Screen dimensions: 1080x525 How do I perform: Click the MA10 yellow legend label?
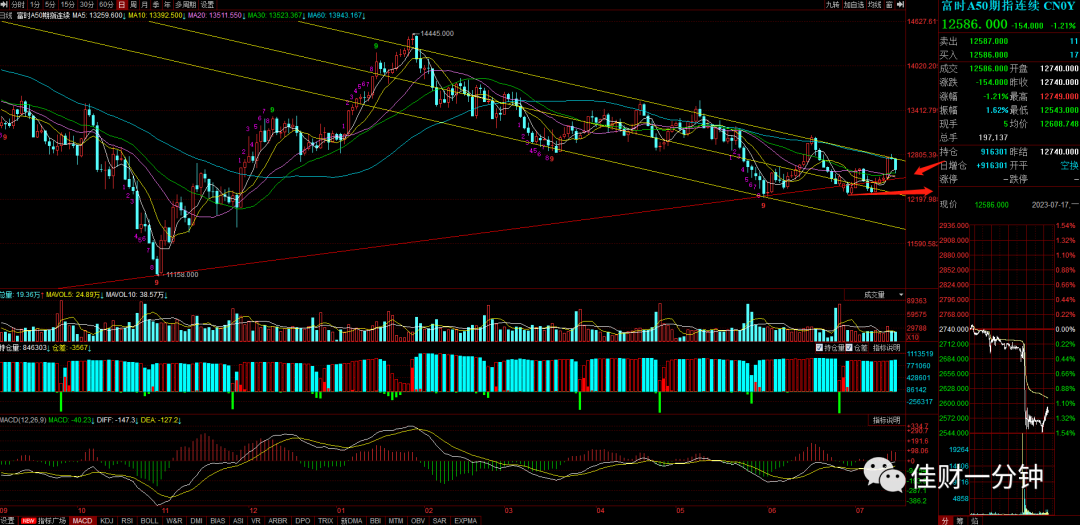tap(155, 15)
